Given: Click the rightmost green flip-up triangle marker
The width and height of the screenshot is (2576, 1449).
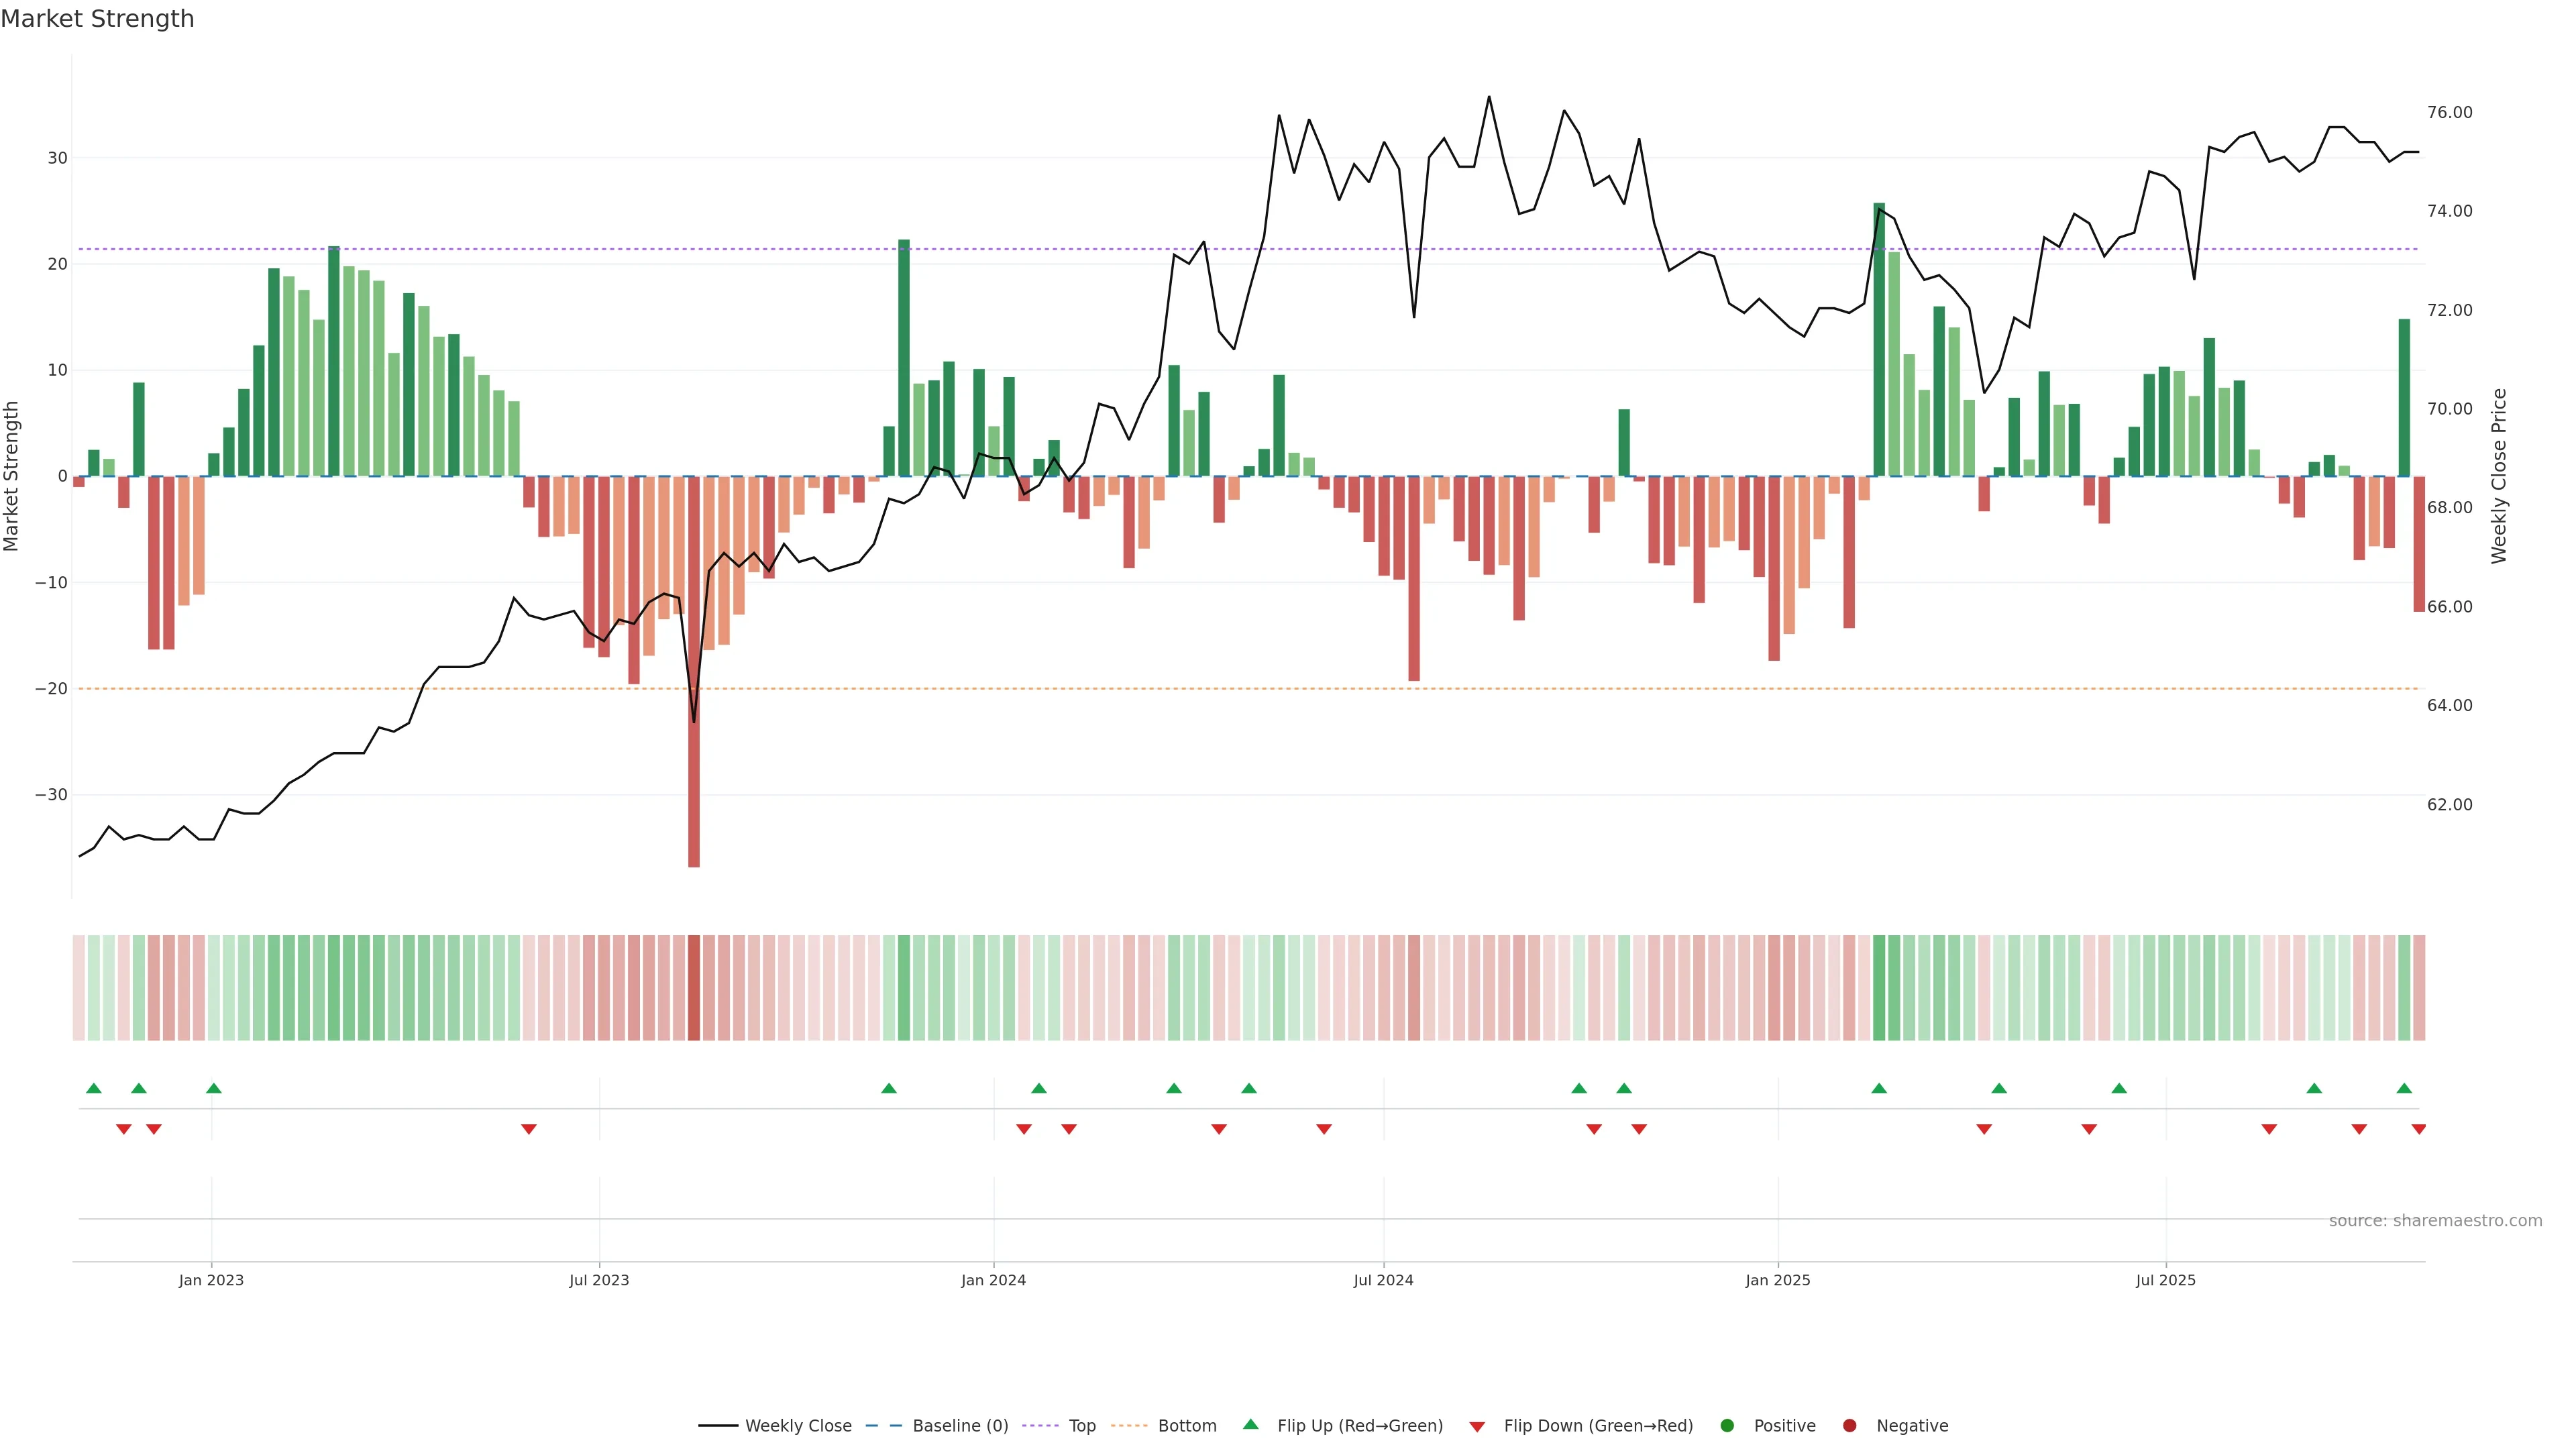Looking at the screenshot, I should [x=2404, y=1088].
